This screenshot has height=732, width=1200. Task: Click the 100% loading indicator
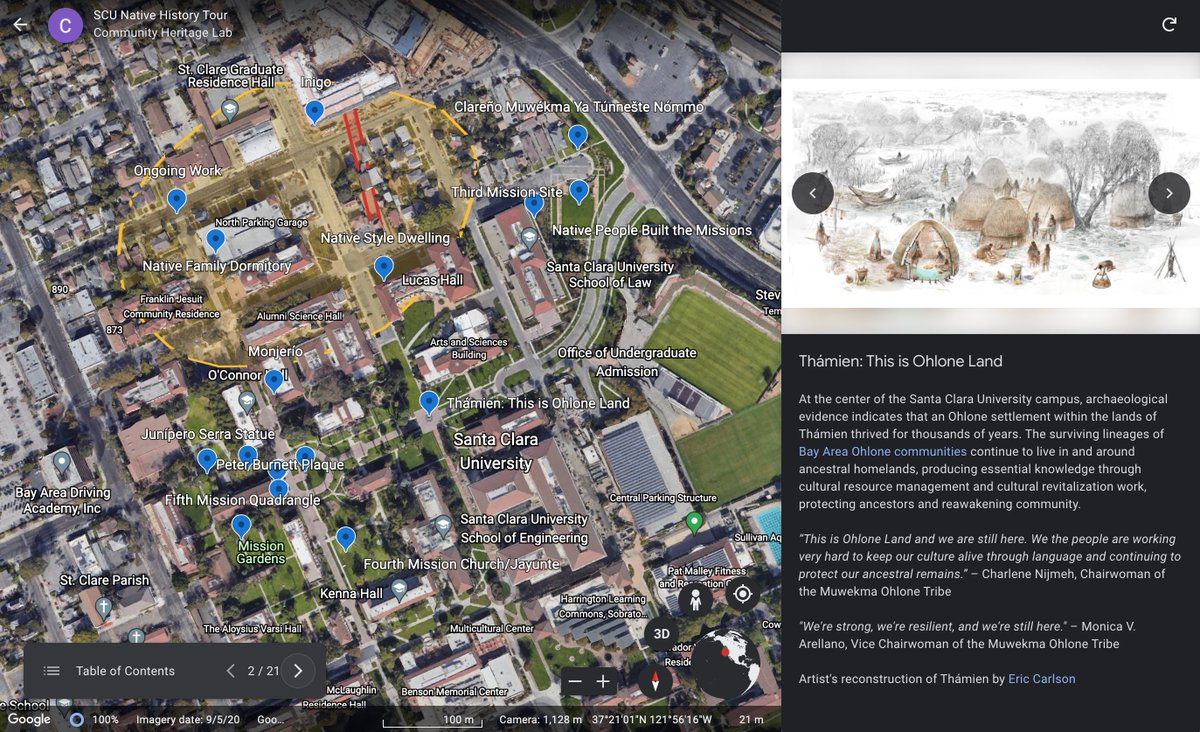95,719
